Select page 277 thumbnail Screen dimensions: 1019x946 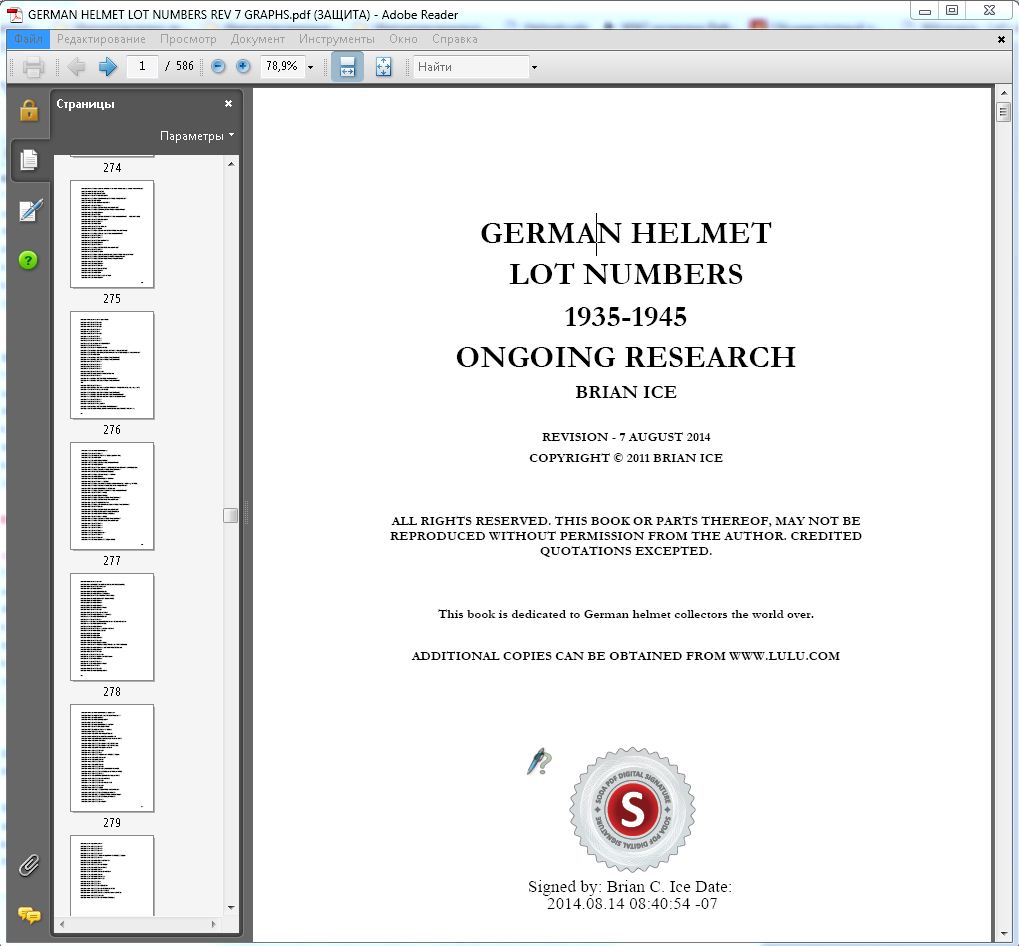click(112, 496)
